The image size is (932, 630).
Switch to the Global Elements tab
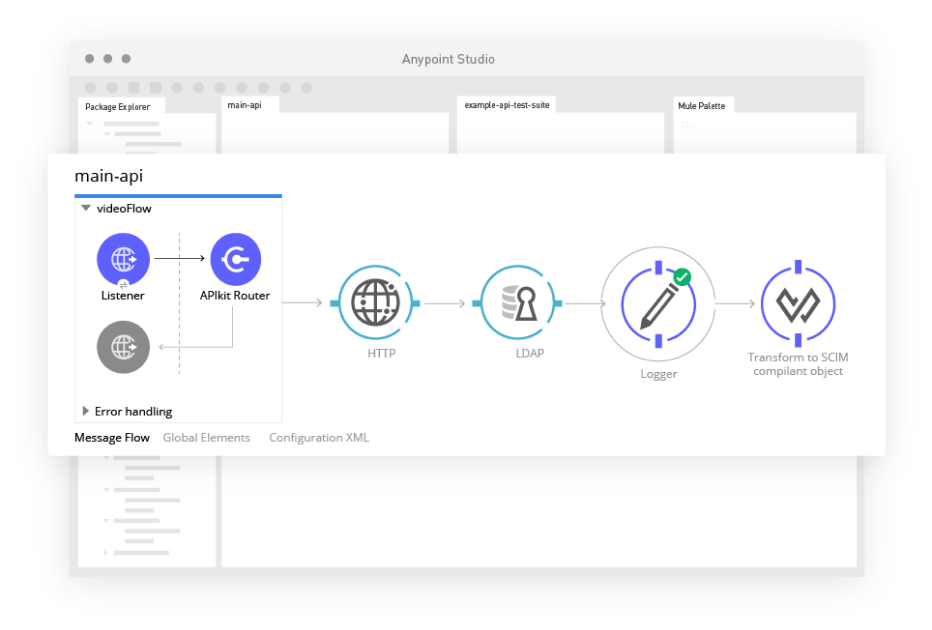(x=206, y=438)
